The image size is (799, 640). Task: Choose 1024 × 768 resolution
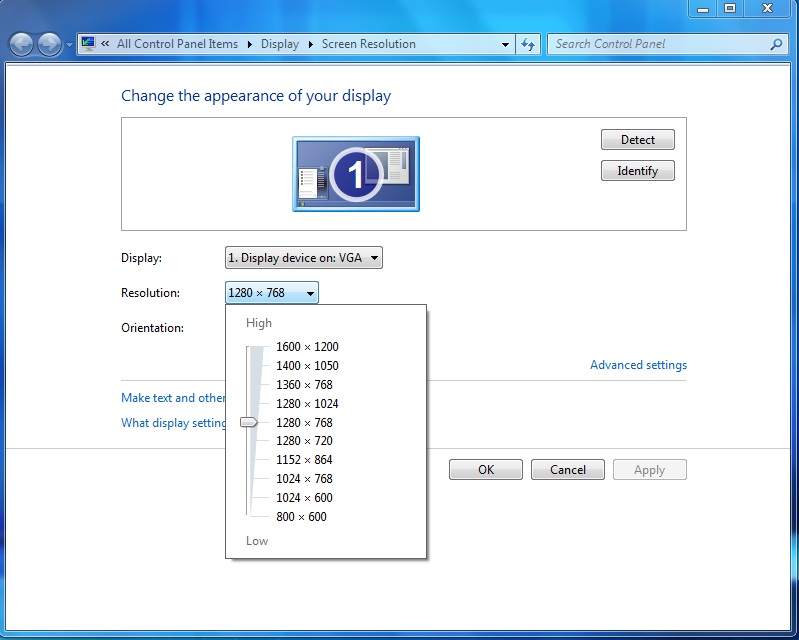coord(304,479)
